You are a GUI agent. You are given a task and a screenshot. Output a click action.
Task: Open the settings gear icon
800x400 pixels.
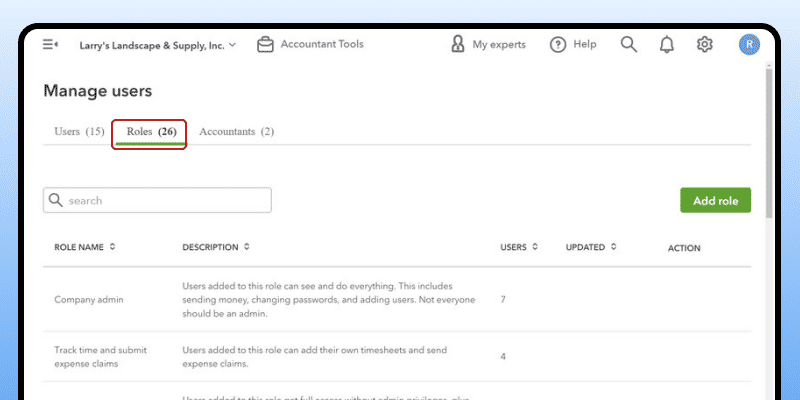(x=705, y=44)
